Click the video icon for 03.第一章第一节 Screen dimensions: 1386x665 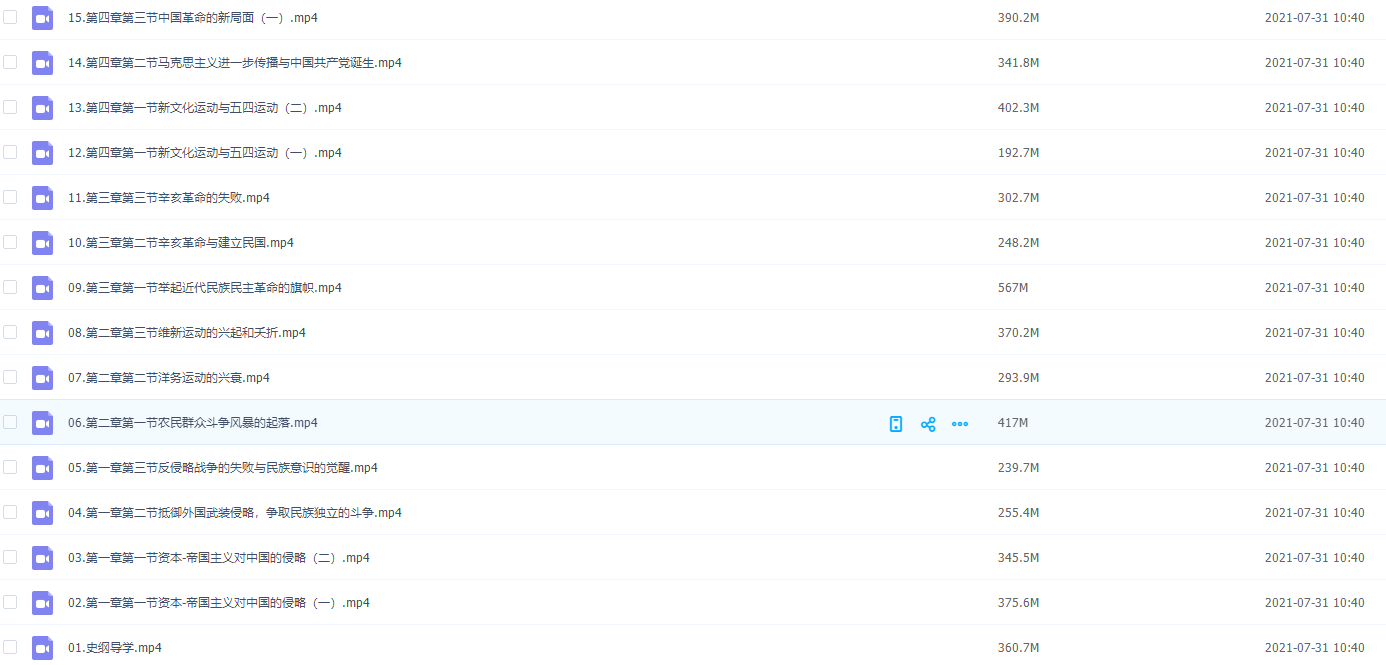[42, 558]
